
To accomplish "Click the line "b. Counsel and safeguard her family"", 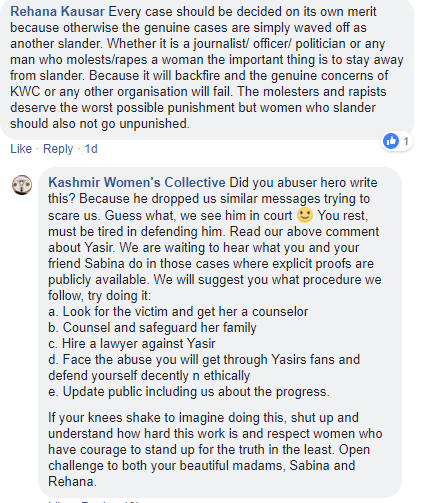I will tap(152, 328).
